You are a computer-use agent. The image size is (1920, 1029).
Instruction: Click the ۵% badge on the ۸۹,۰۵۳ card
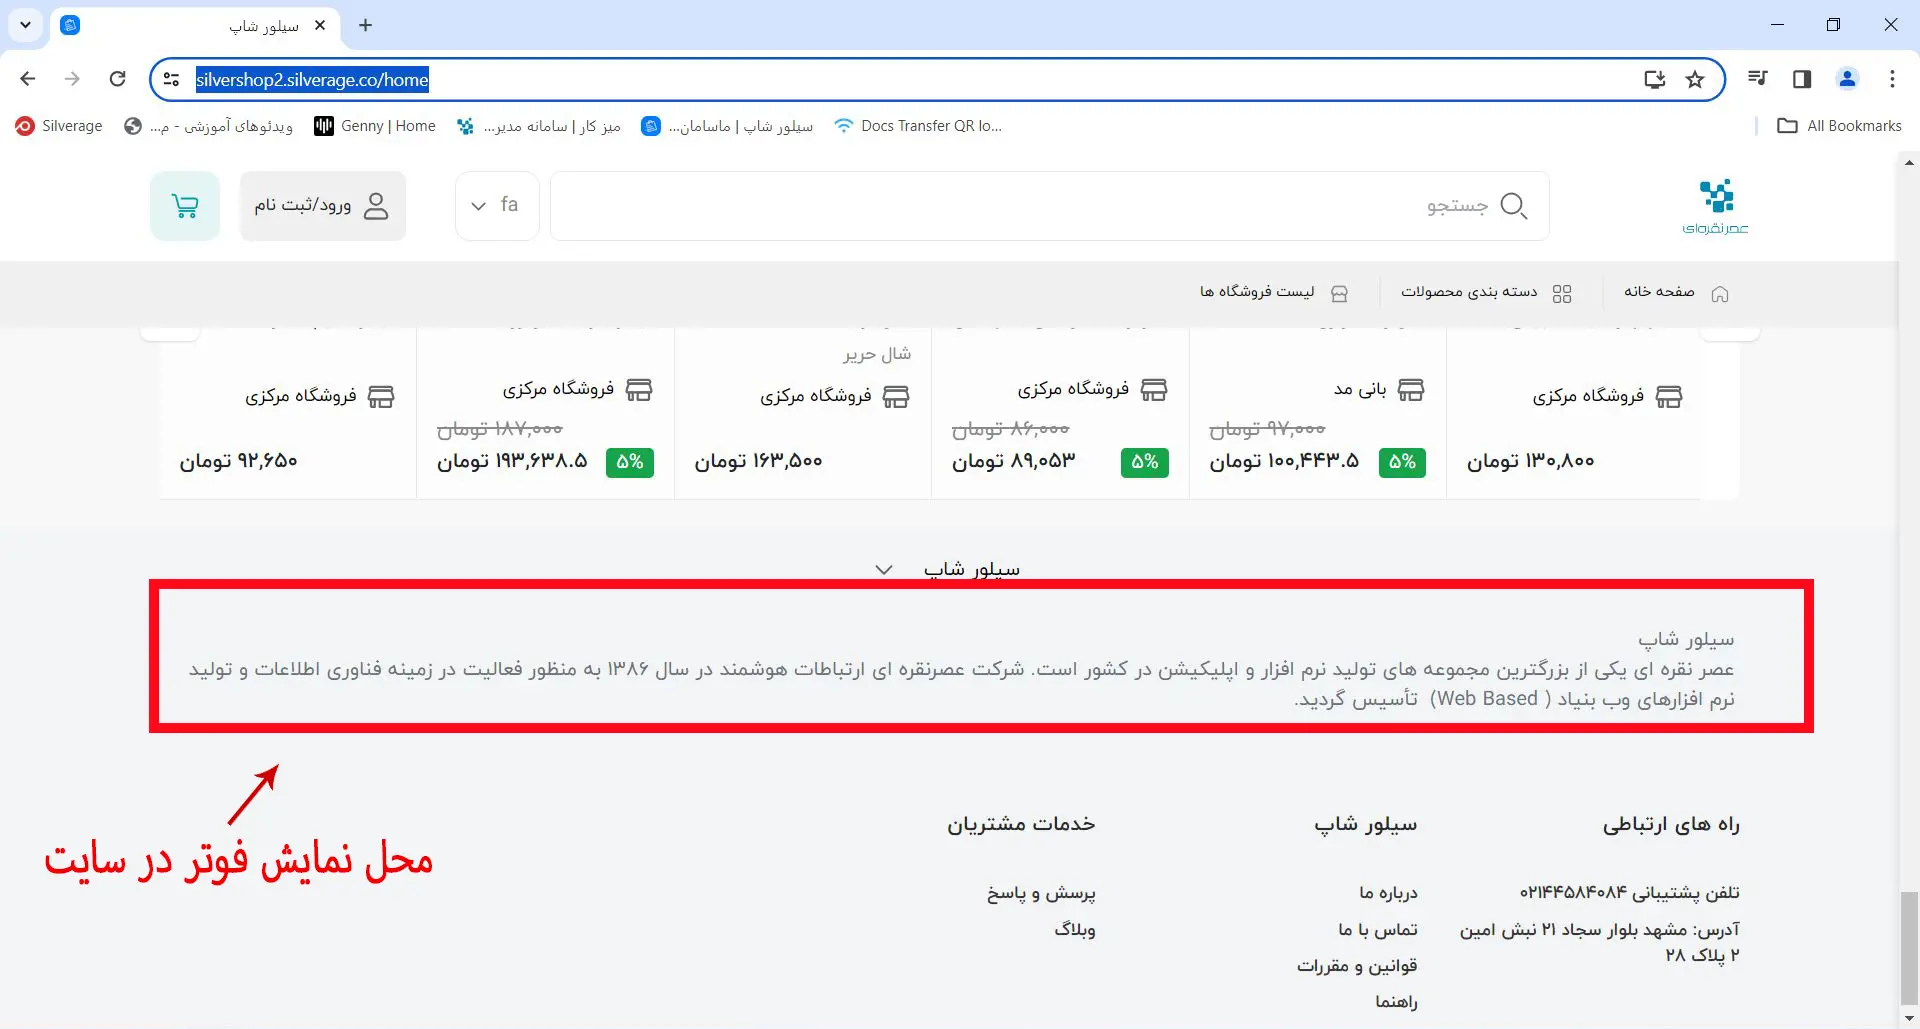tap(1145, 462)
